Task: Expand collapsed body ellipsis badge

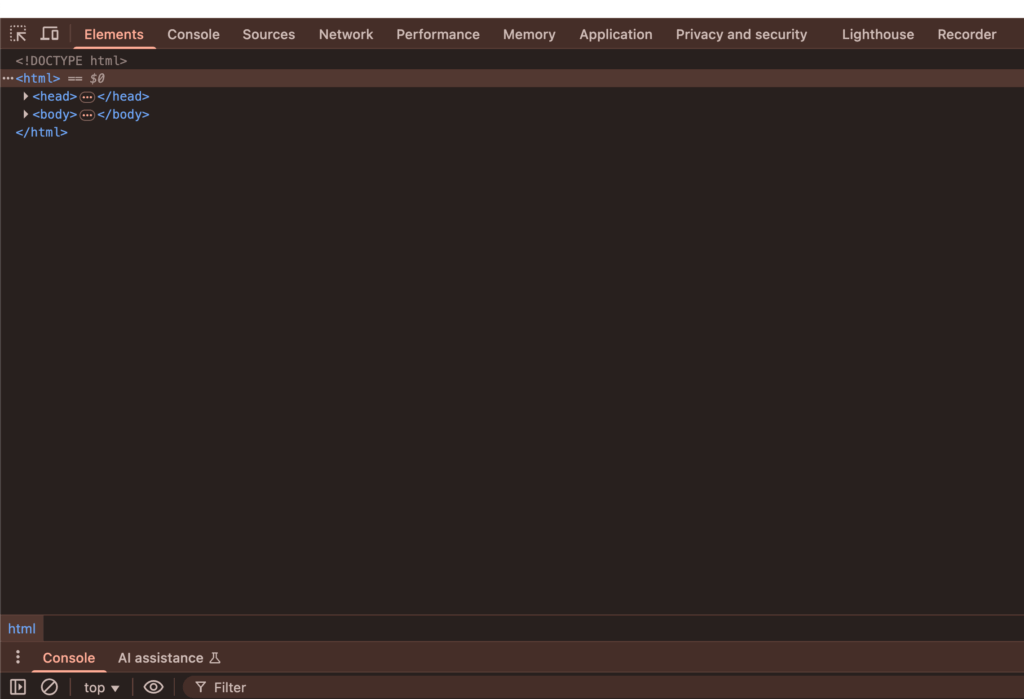Action: 87,115
